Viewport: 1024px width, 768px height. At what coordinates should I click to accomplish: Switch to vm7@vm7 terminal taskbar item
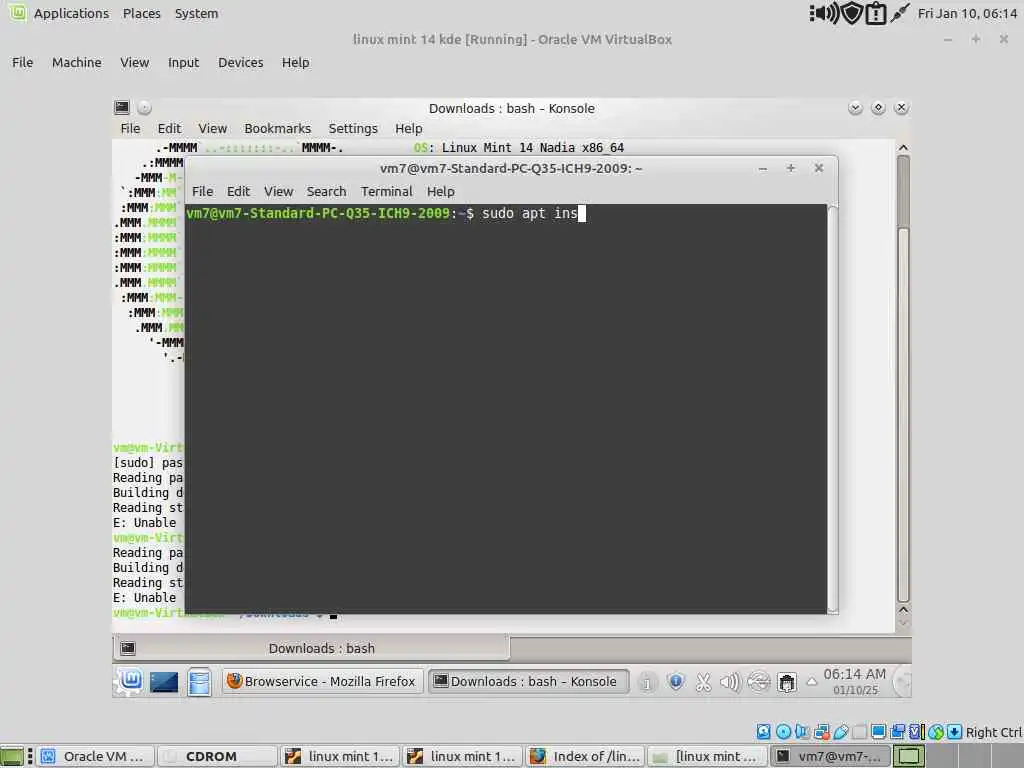point(829,756)
